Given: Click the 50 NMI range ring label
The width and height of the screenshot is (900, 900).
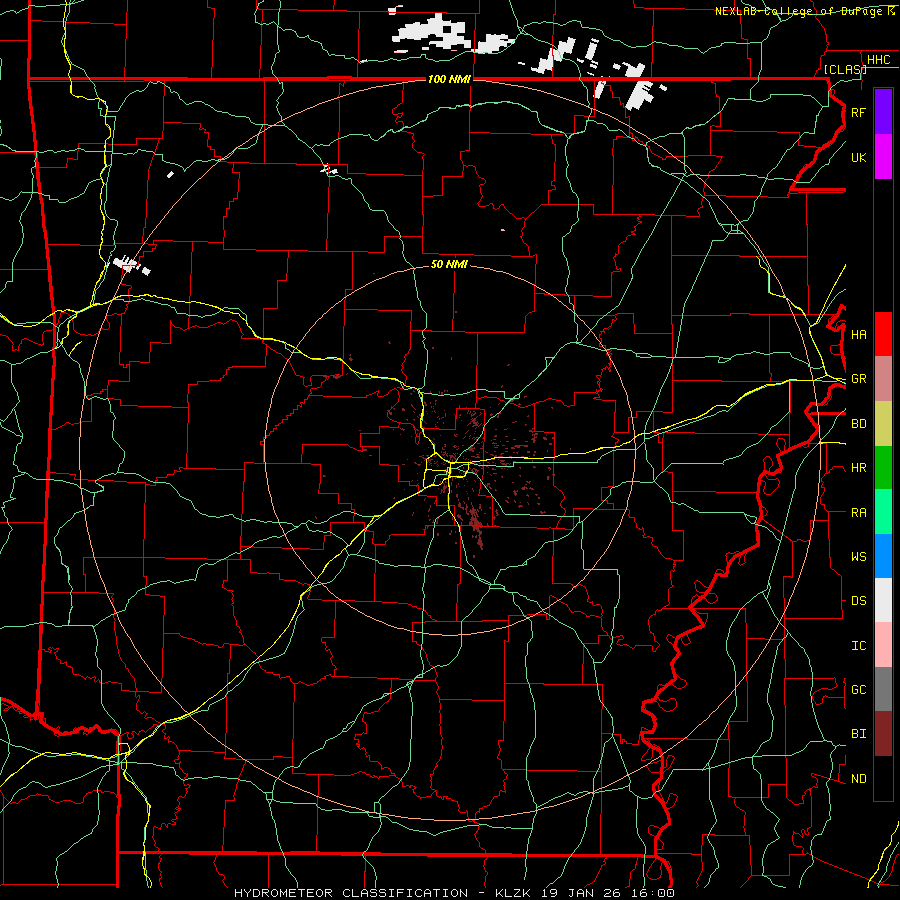Looking at the screenshot, I should (x=449, y=264).
